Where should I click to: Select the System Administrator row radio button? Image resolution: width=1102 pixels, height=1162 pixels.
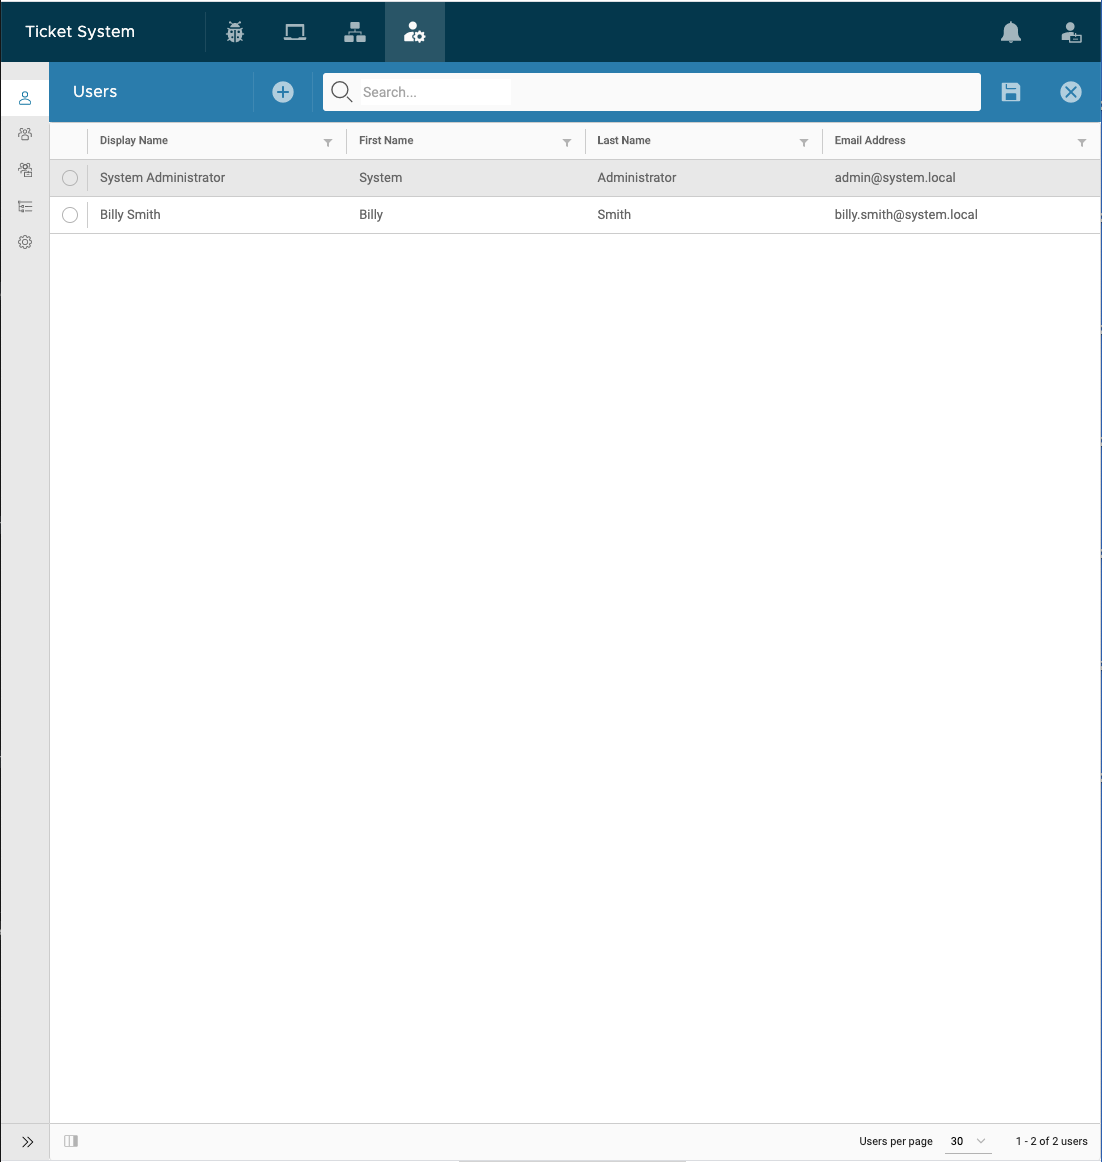(x=70, y=178)
